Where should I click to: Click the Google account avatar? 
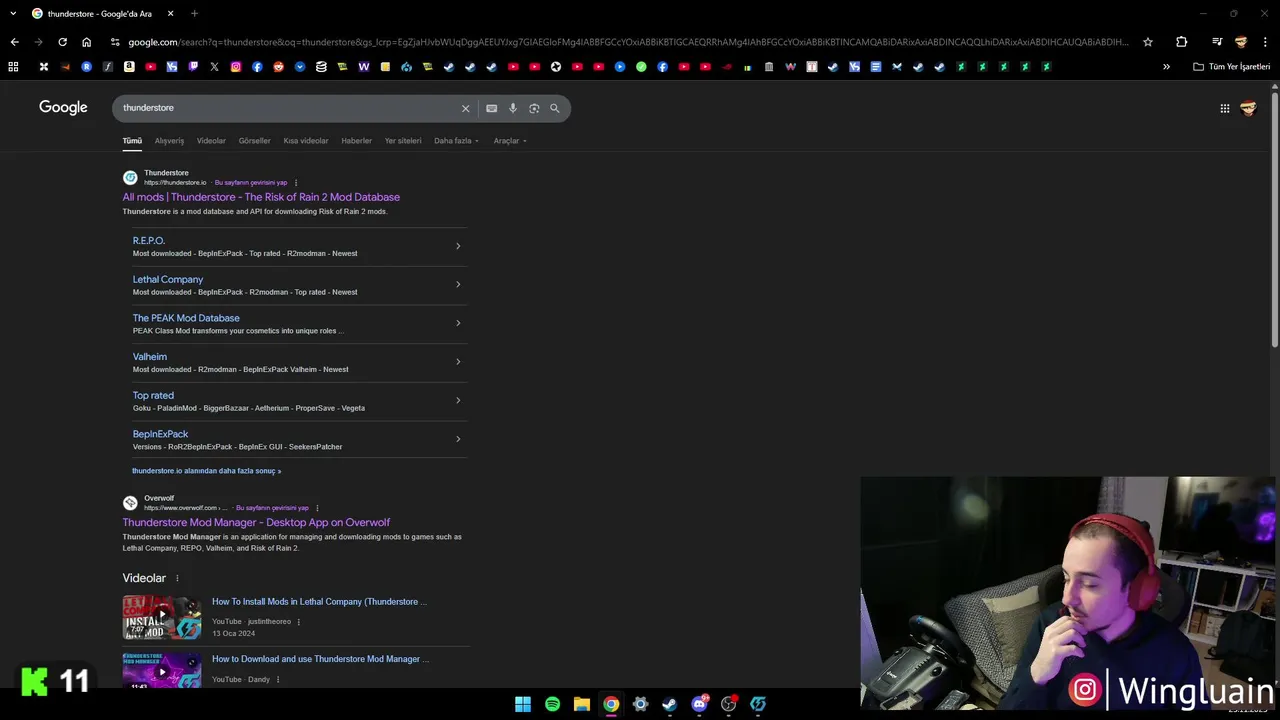(x=1248, y=108)
